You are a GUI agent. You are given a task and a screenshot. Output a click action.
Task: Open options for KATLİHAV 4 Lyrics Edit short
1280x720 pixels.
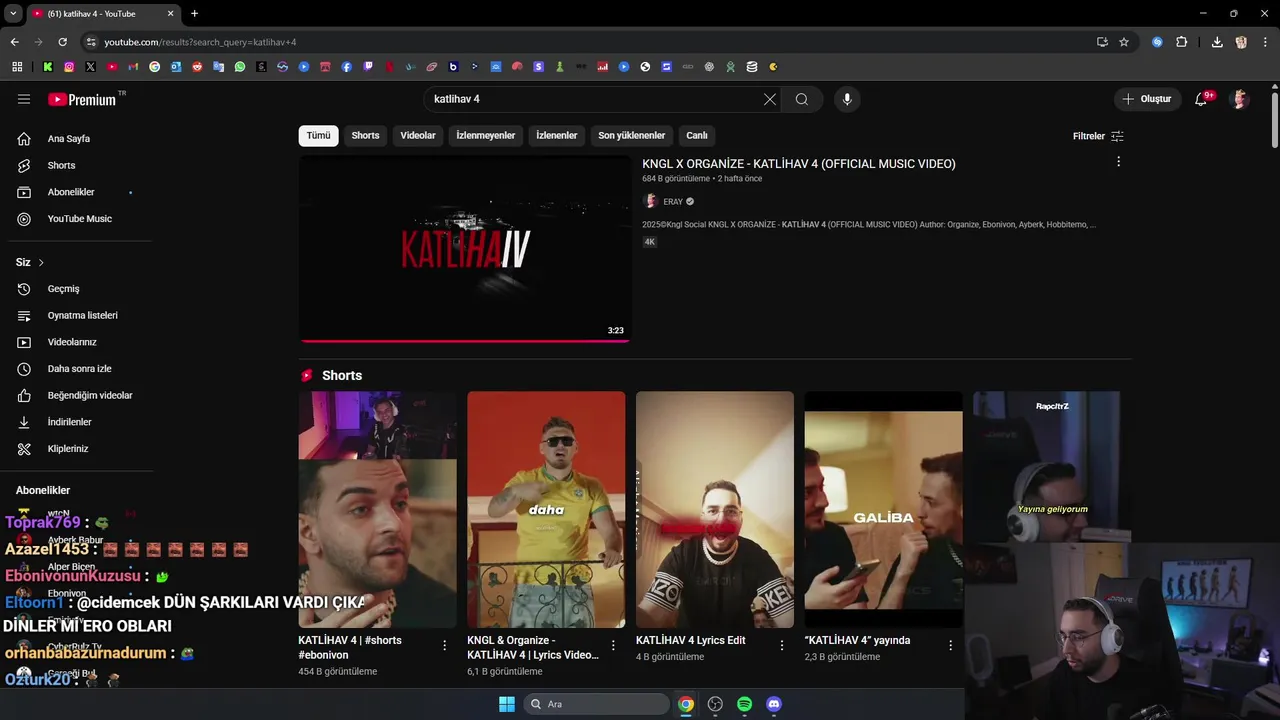pyautogui.click(x=782, y=646)
